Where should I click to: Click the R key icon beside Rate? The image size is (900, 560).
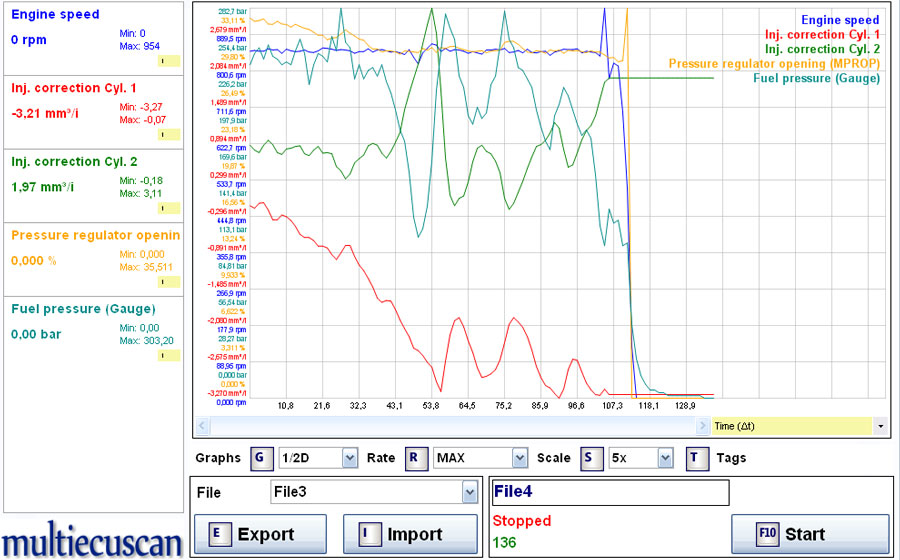click(x=415, y=458)
